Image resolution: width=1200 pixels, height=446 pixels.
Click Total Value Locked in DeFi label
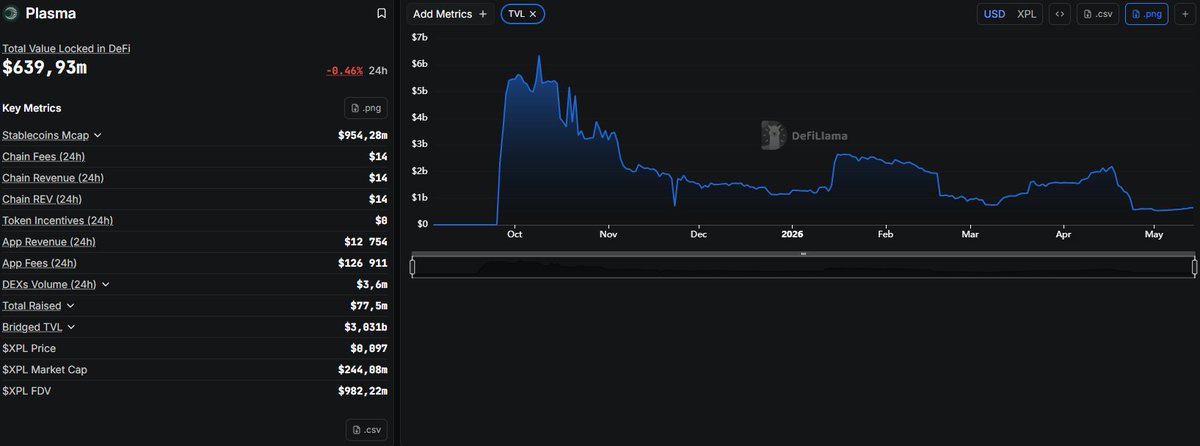[x=66, y=48]
